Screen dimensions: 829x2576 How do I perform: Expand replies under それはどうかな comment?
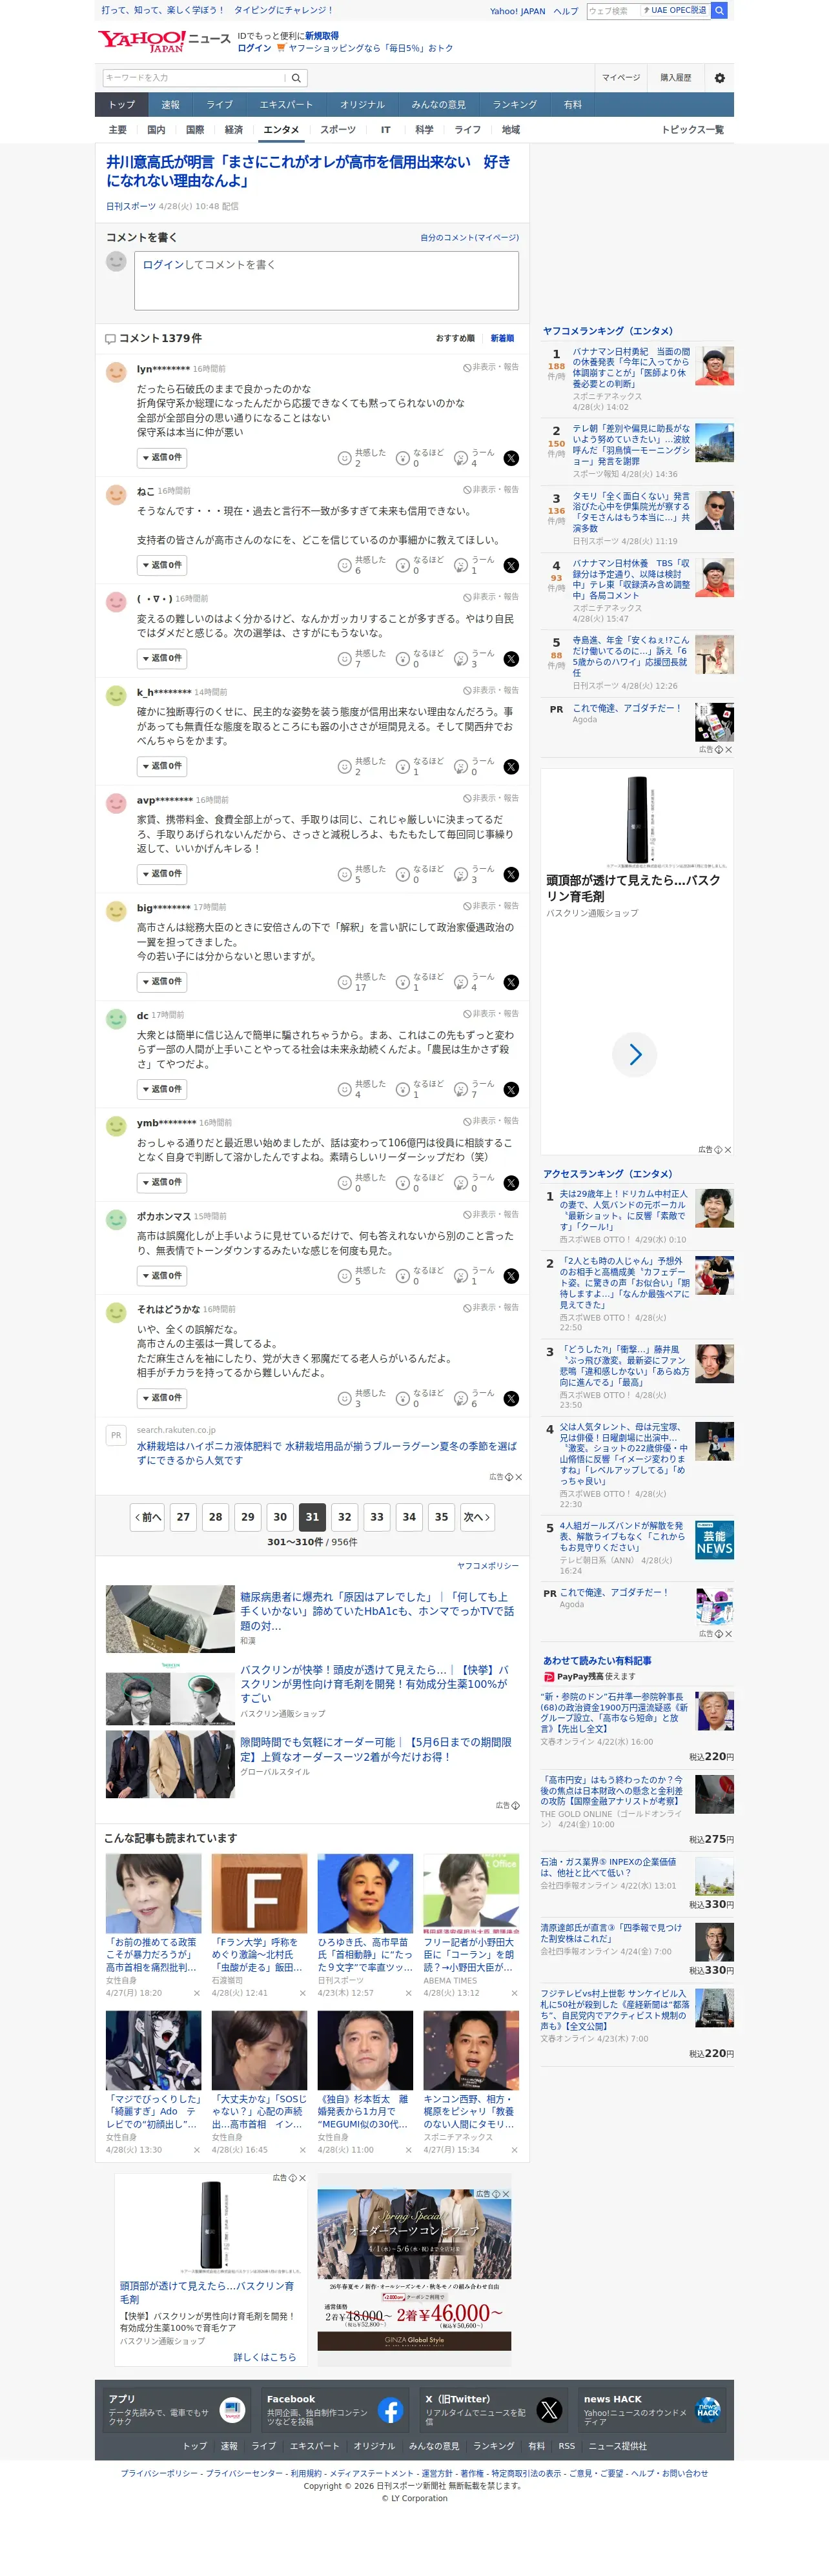[x=162, y=1398]
